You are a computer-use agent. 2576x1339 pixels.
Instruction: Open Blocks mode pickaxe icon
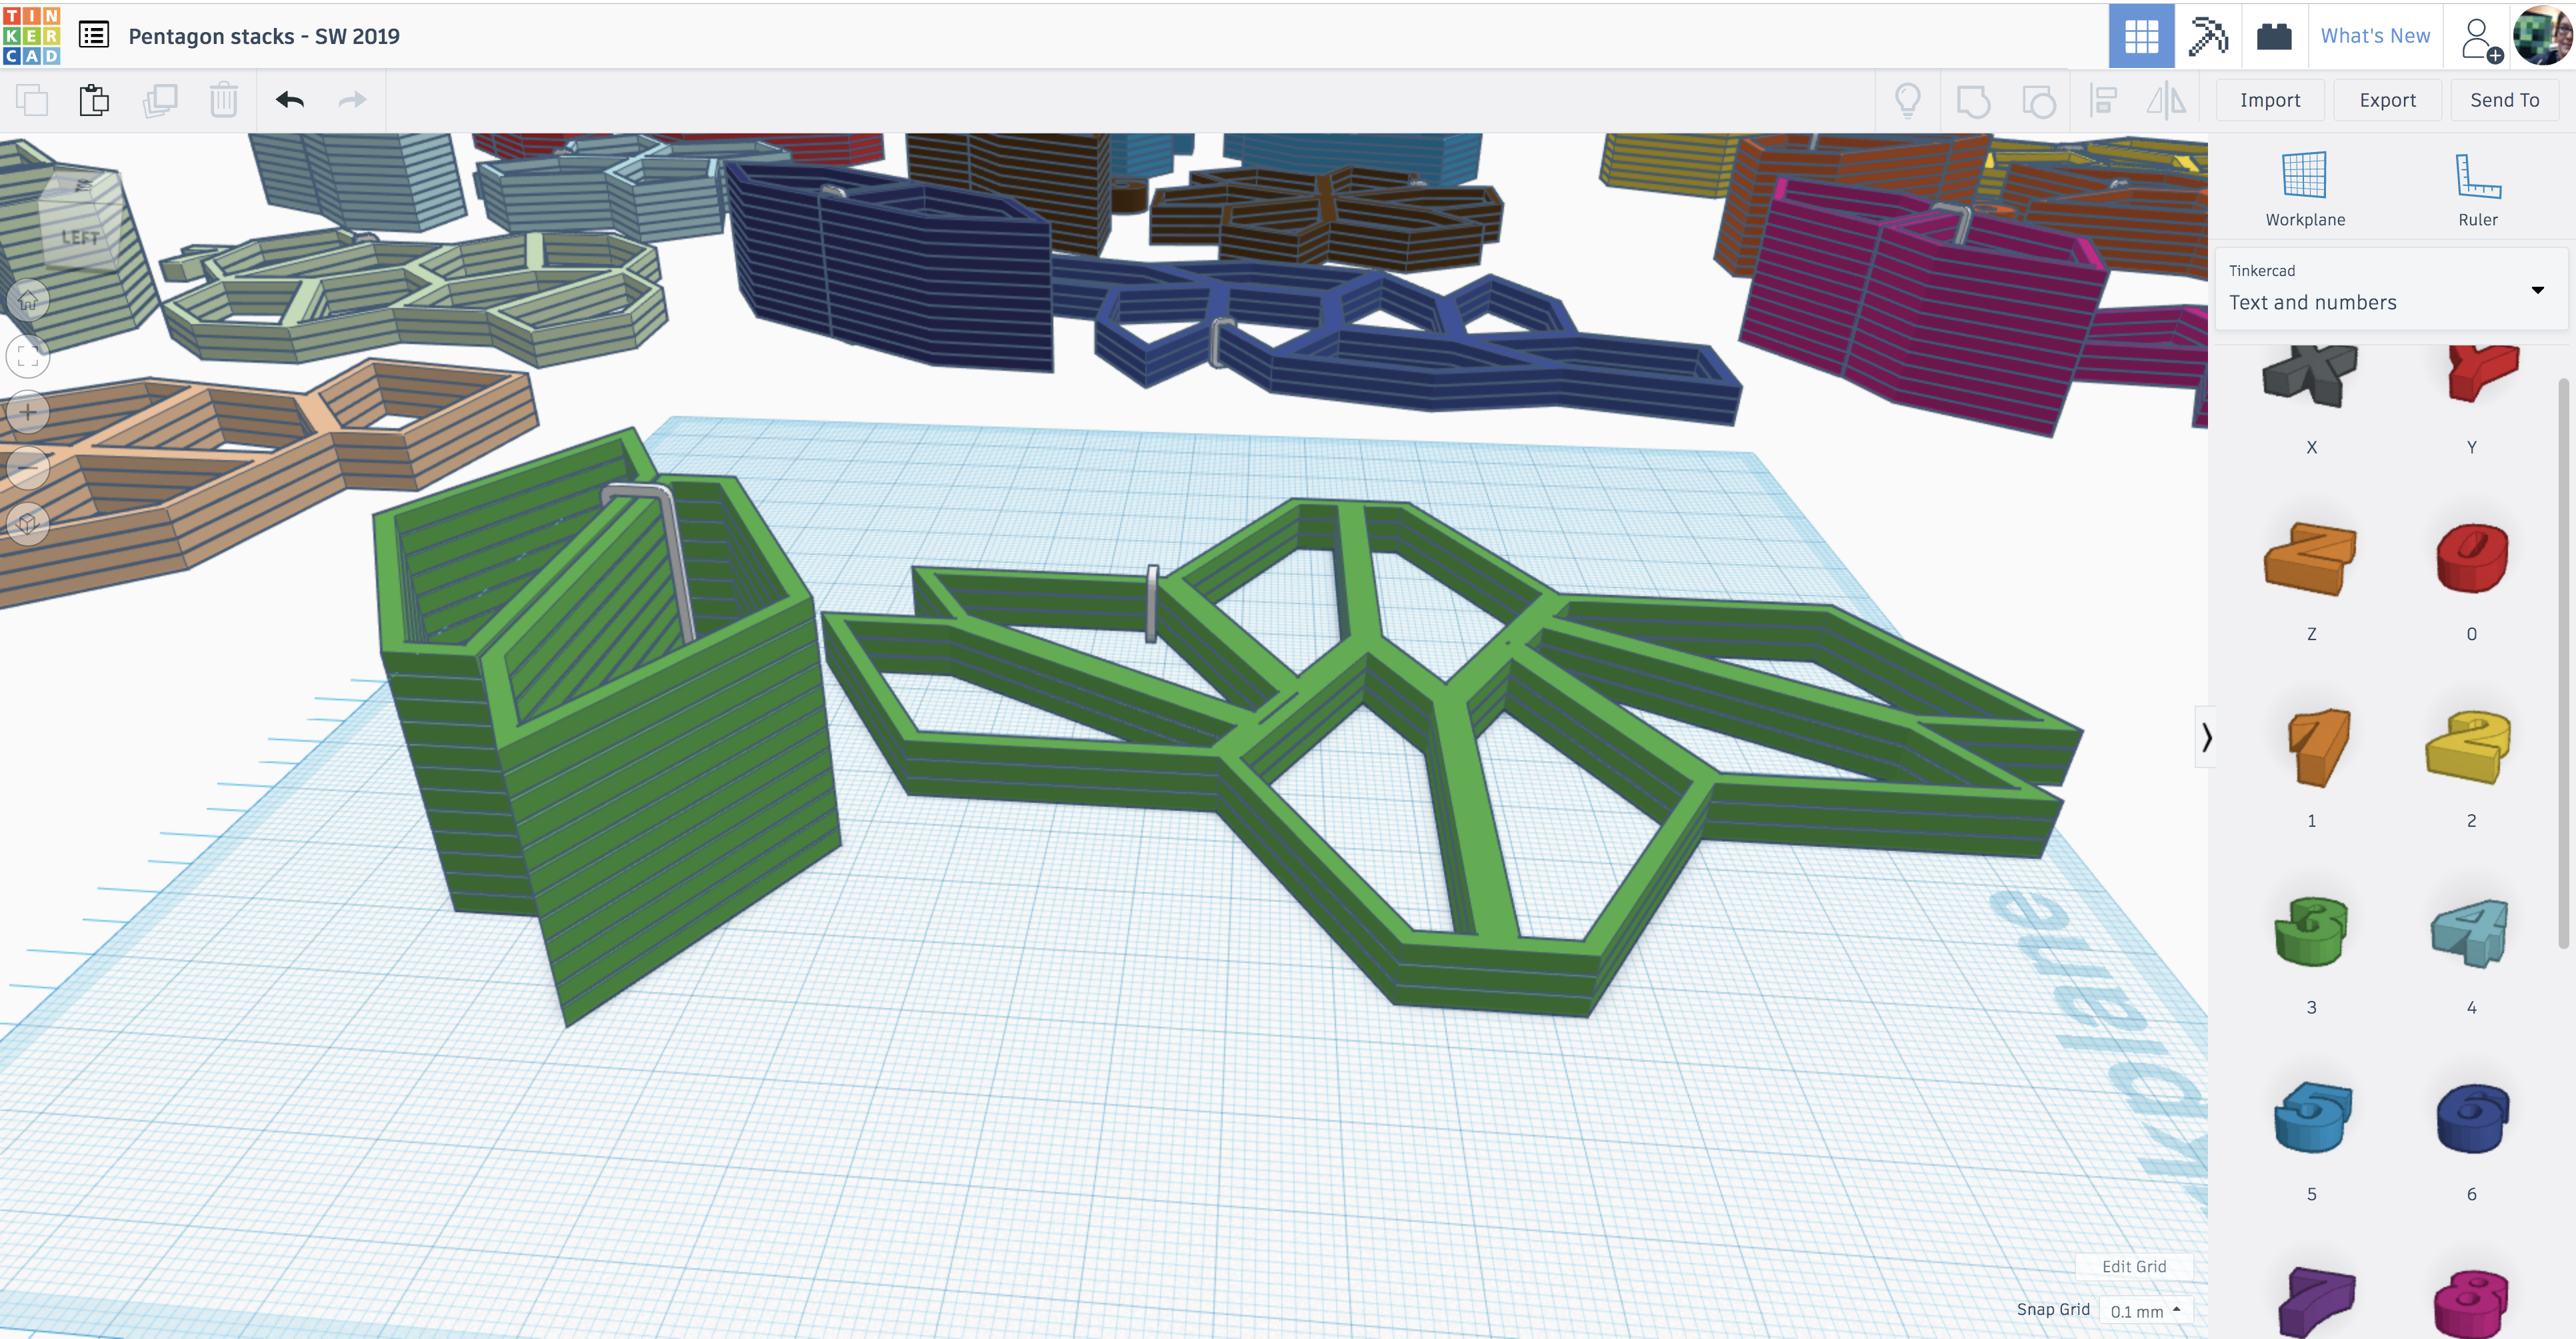point(2207,36)
